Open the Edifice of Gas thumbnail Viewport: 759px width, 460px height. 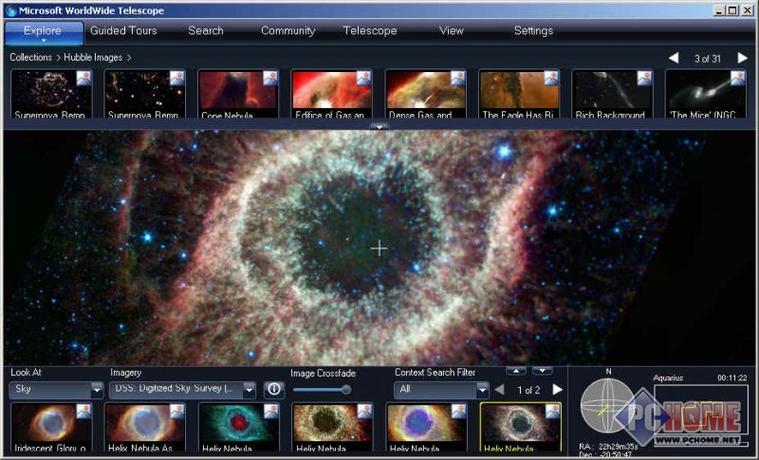point(332,94)
